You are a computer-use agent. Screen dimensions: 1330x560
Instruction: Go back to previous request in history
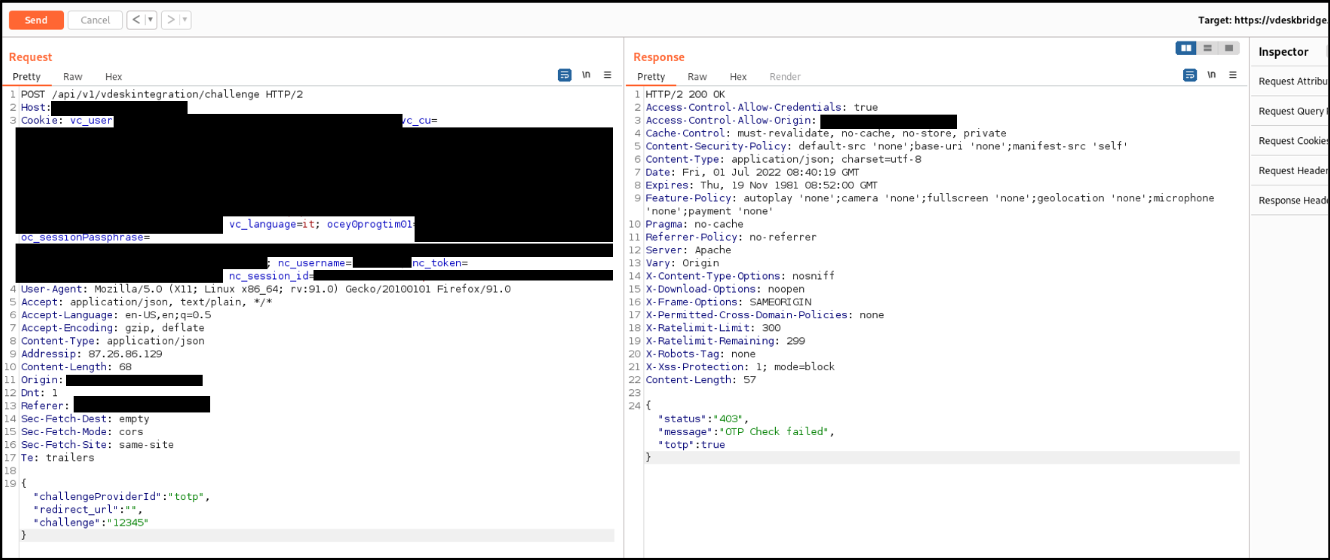pos(136,20)
